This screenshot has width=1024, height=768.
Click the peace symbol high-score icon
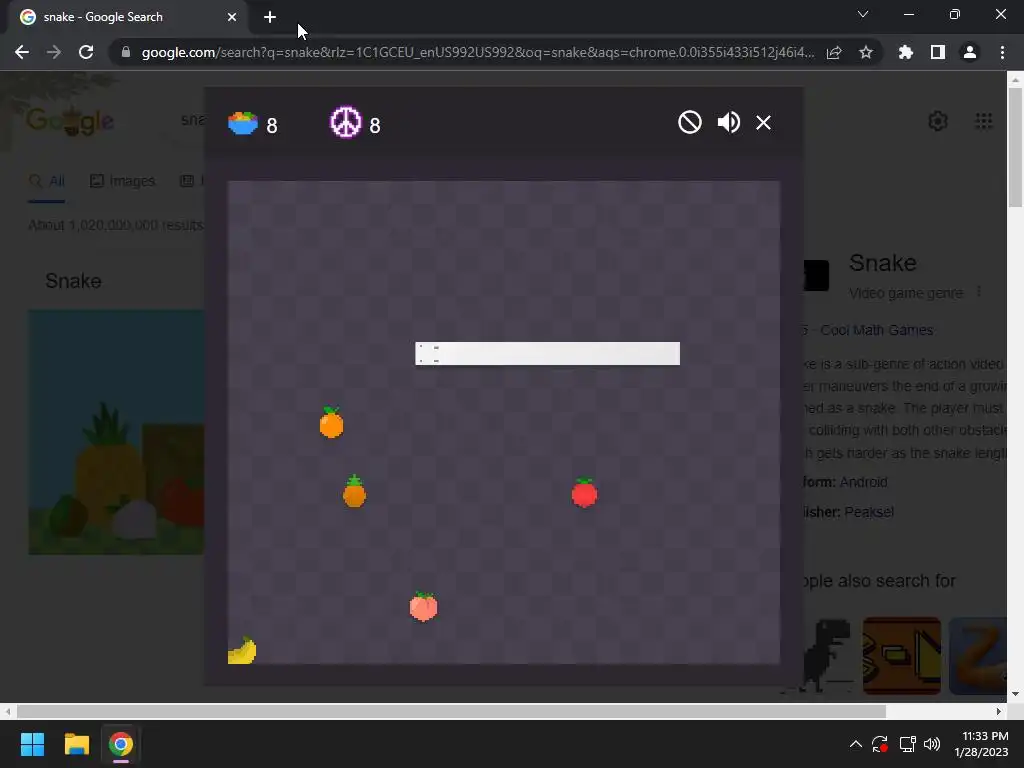(x=345, y=122)
